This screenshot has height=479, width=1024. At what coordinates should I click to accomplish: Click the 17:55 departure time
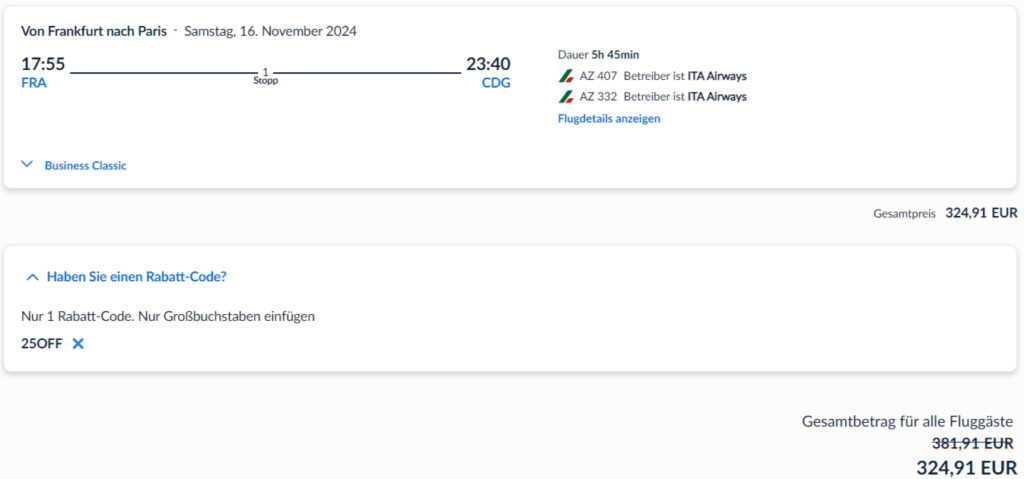43,64
